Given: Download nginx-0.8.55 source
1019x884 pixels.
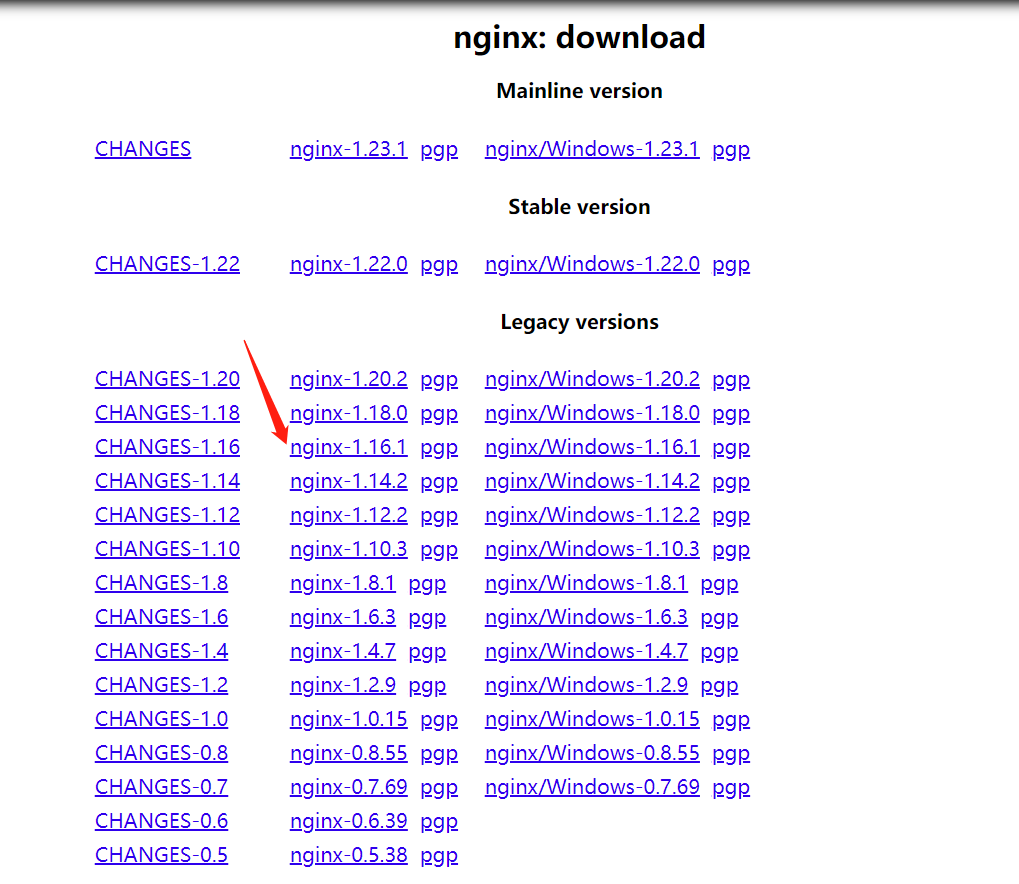Looking at the screenshot, I should (x=348, y=752).
